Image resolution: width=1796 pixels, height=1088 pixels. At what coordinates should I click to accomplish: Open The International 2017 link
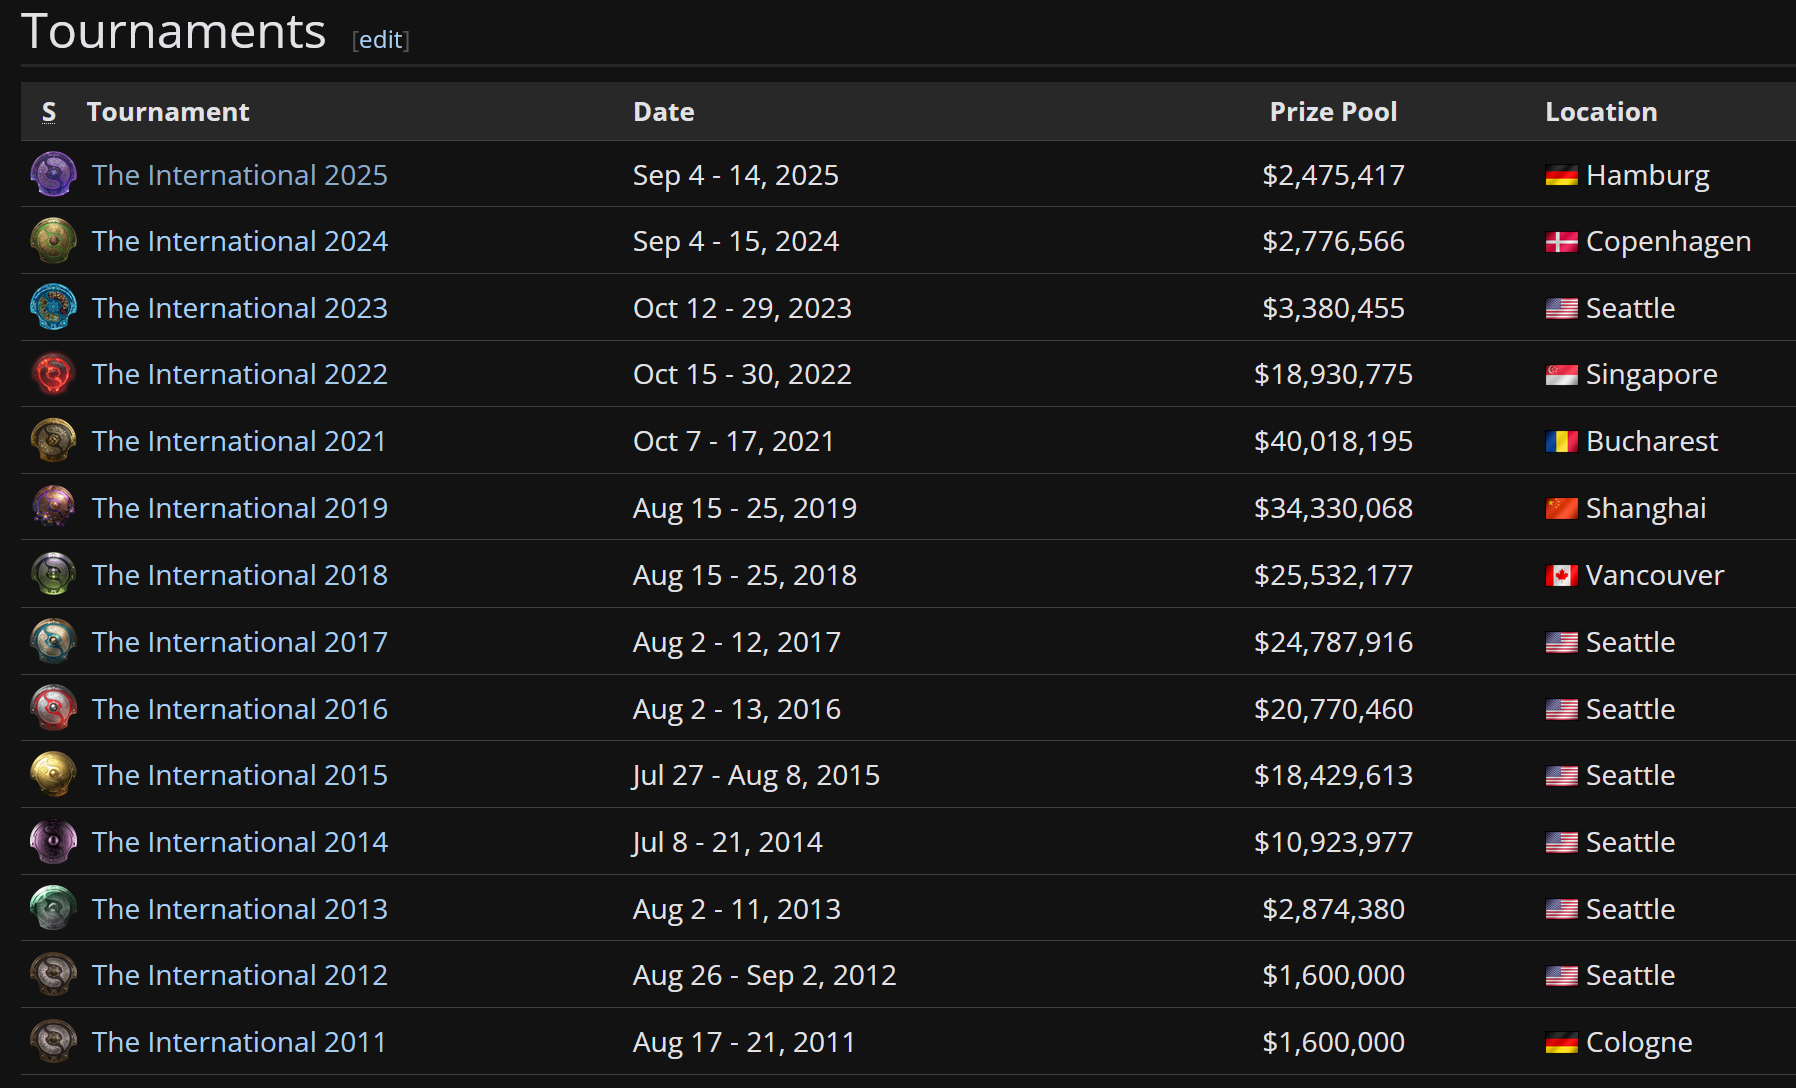coord(239,642)
